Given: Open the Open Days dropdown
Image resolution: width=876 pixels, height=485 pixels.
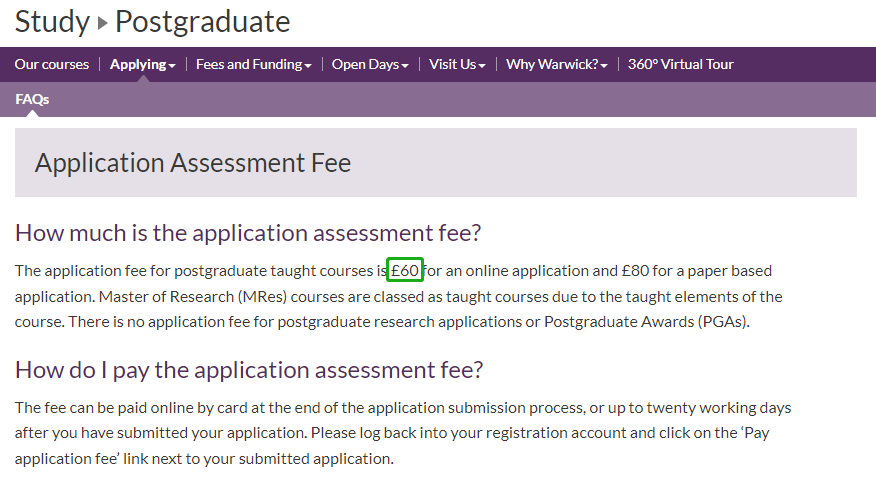Looking at the screenshot, I should tap(370, 65).
